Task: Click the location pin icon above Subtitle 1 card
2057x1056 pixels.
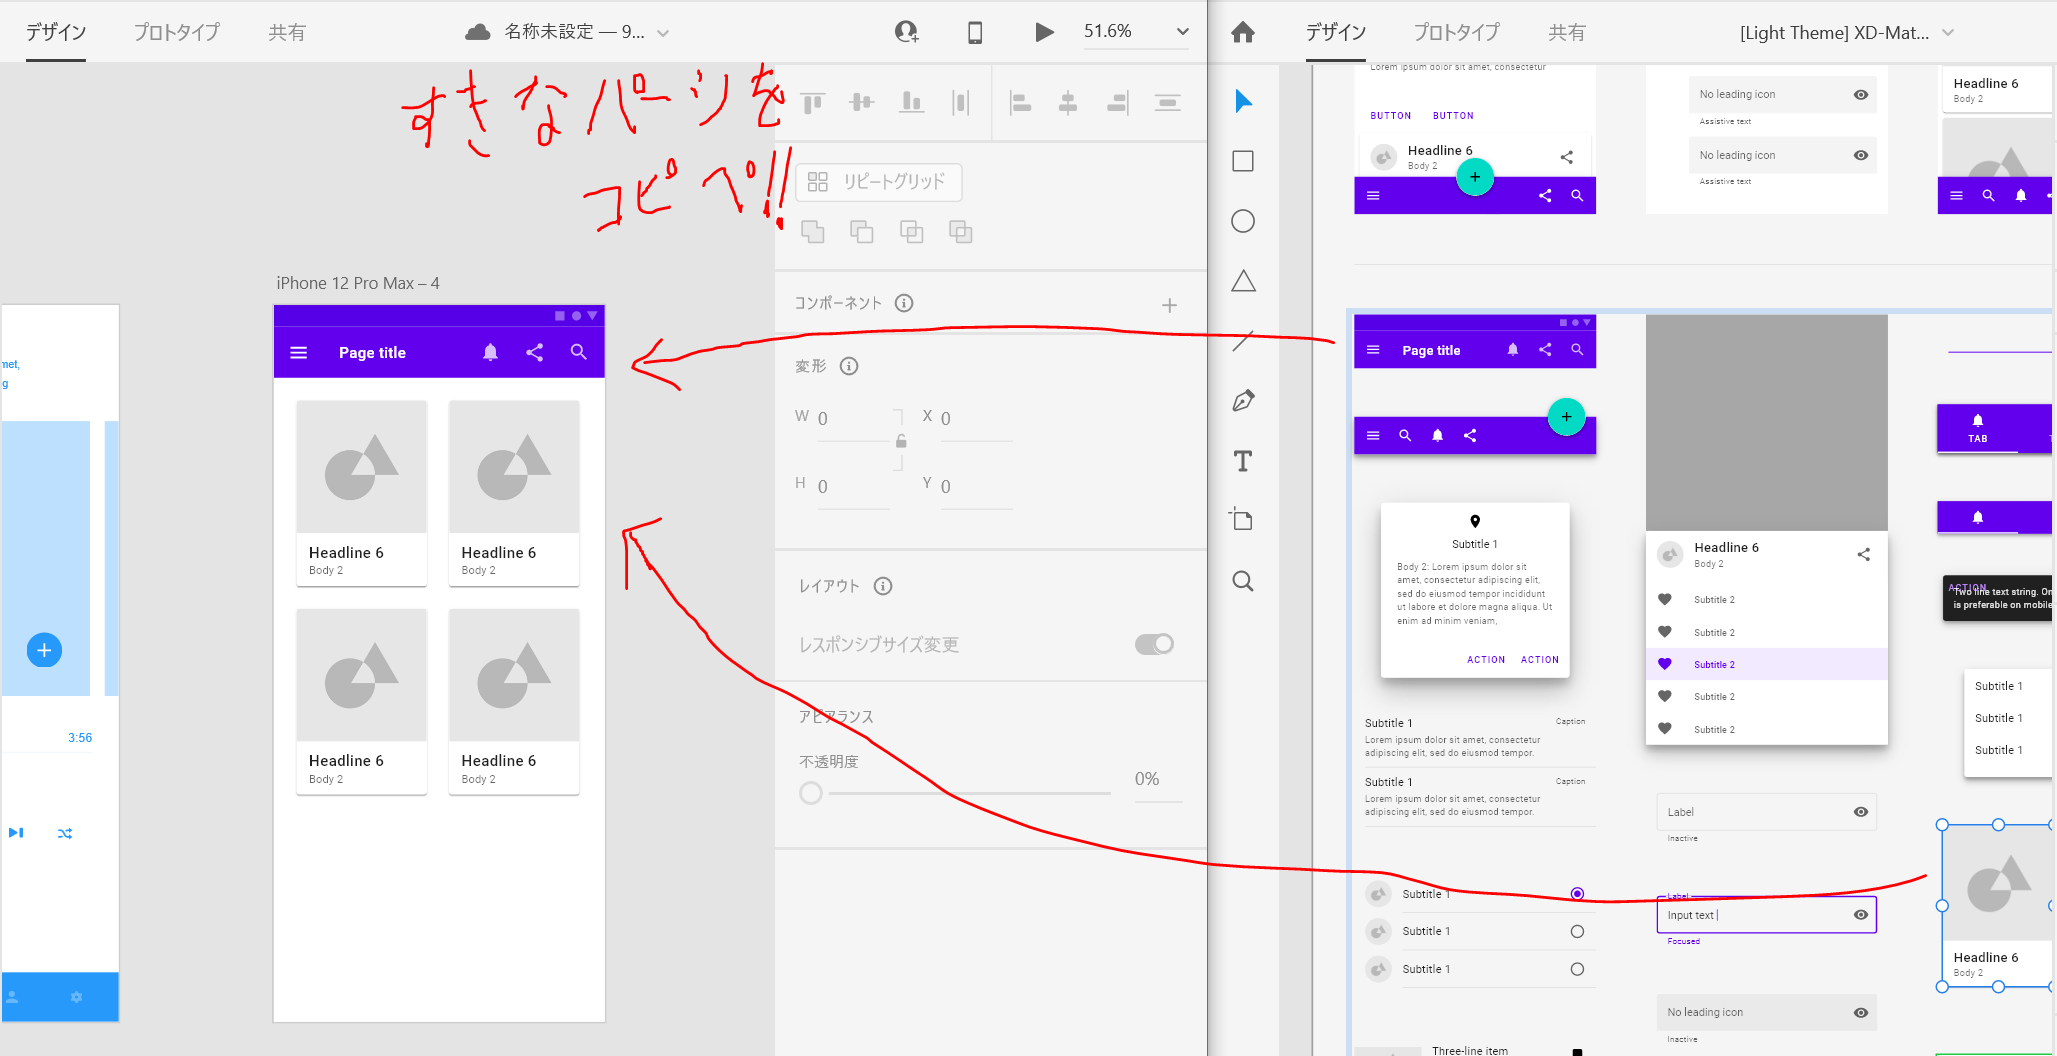Action: pos(1475,521)
